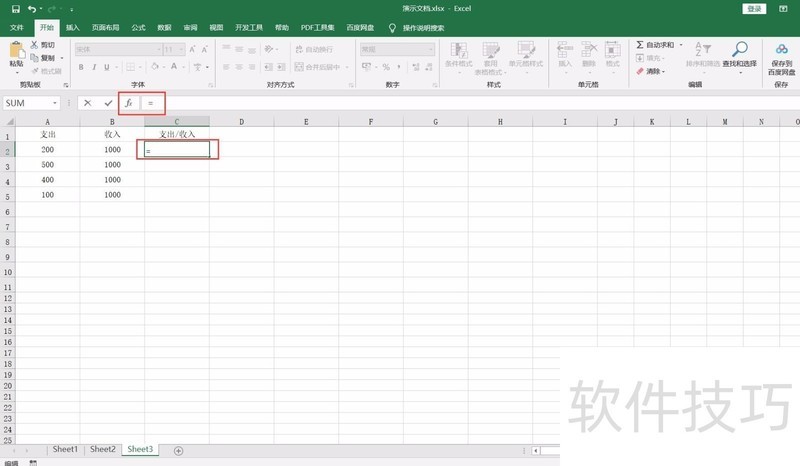
Task: Click the Cut (剪切) scissors icon
Action: click(x=34, y=45)
